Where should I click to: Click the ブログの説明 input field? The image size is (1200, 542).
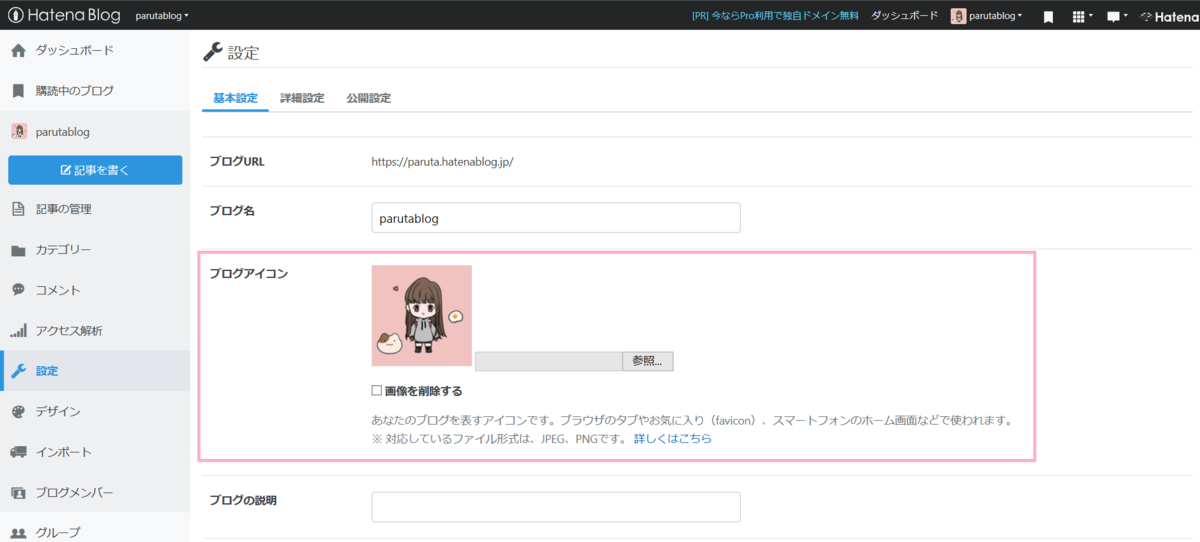click(556, 507)
